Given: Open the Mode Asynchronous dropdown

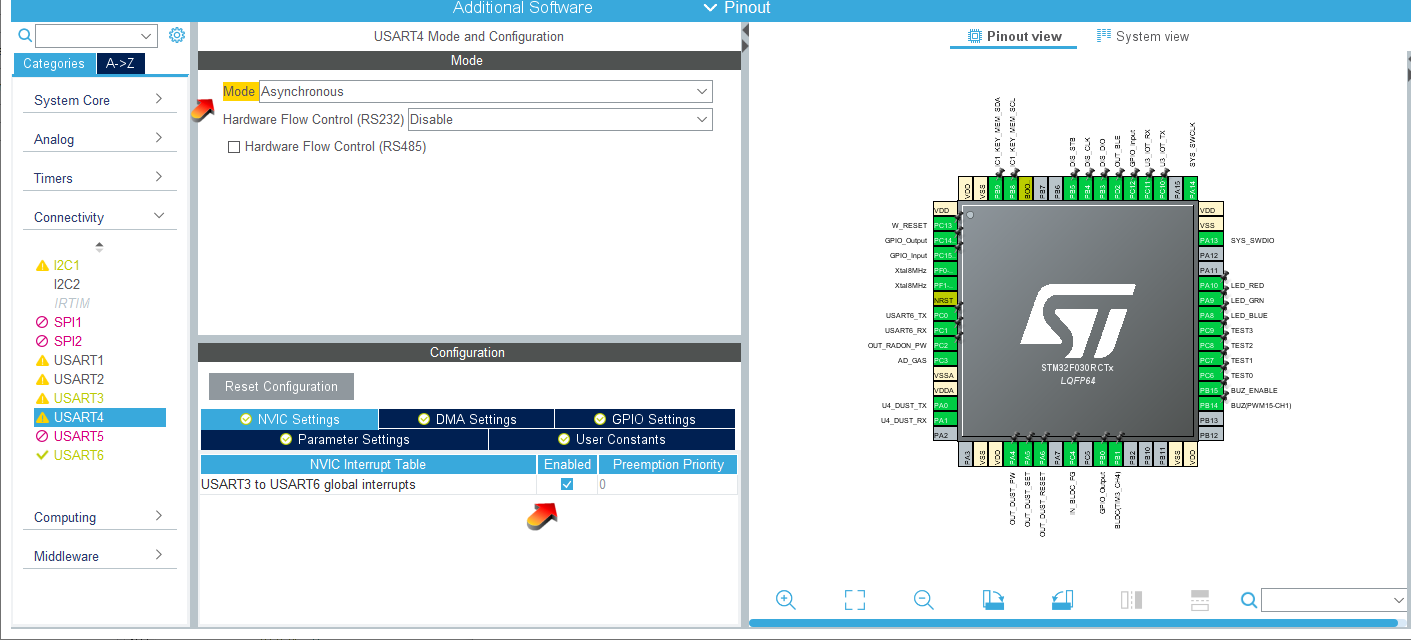Looking at the screenshot, I should tap(486, 92).
